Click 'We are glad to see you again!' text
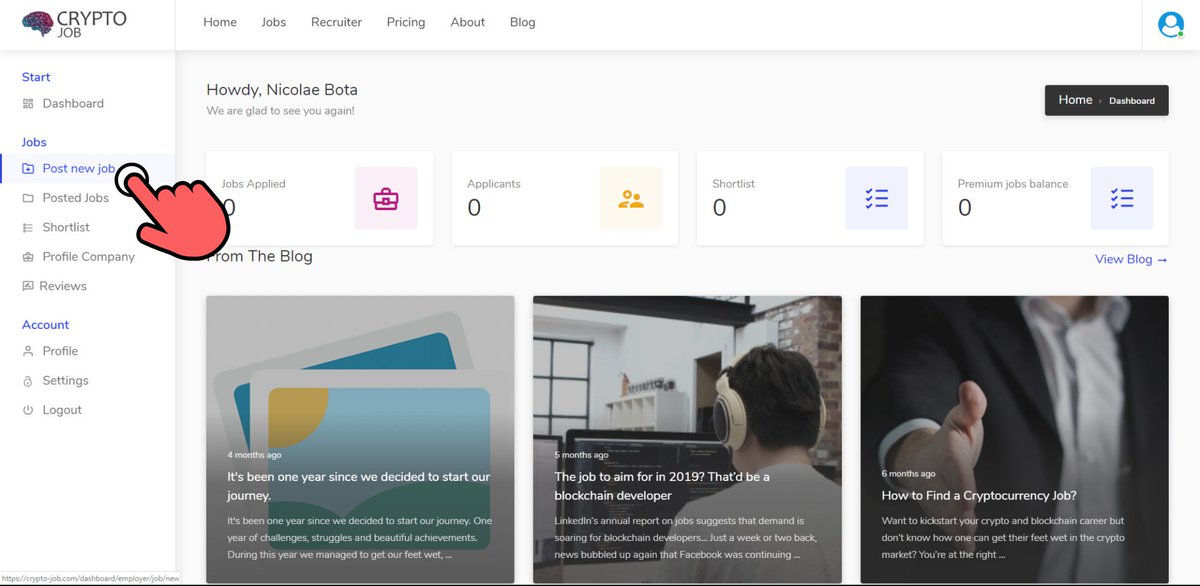Viewport: 1200px width, 586px height. point(280,111)
